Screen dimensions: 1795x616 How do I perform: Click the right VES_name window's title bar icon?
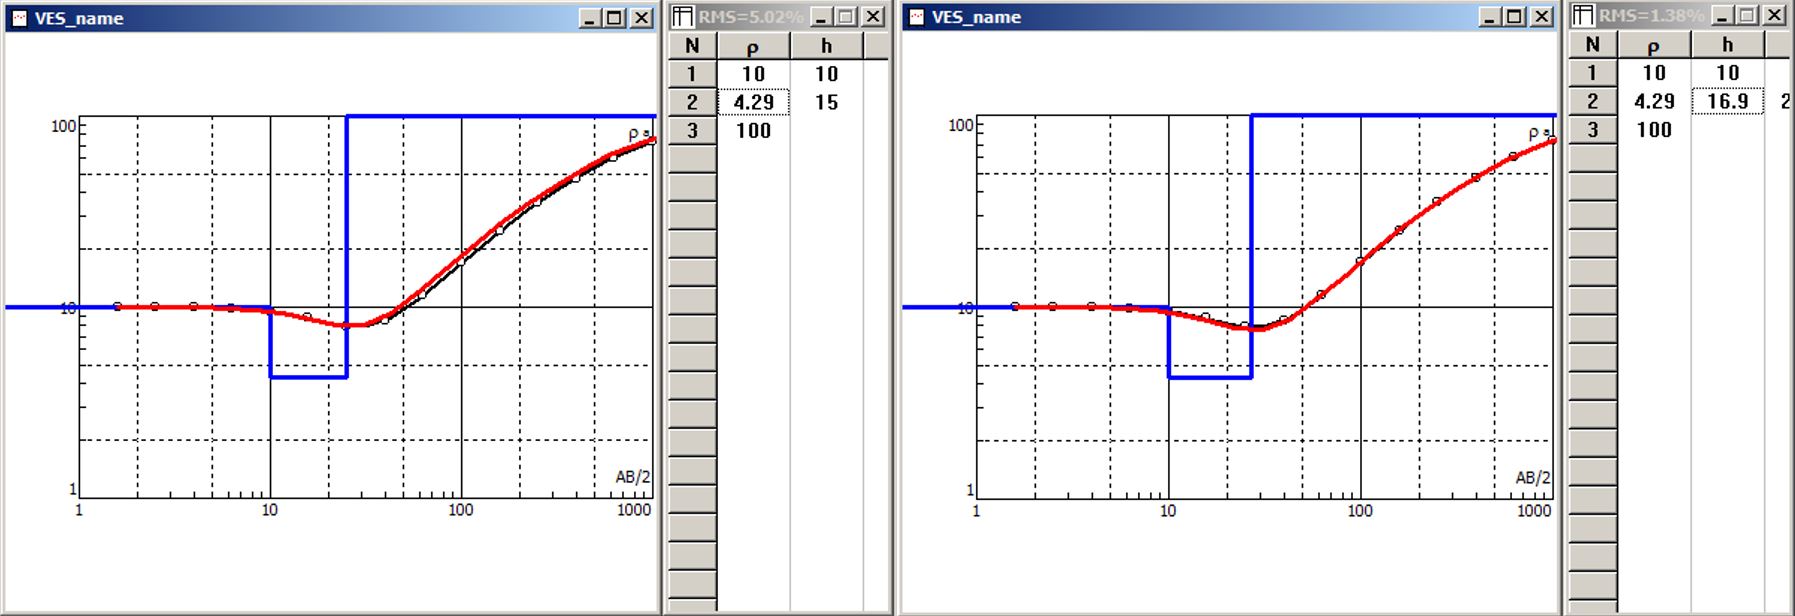916,17
